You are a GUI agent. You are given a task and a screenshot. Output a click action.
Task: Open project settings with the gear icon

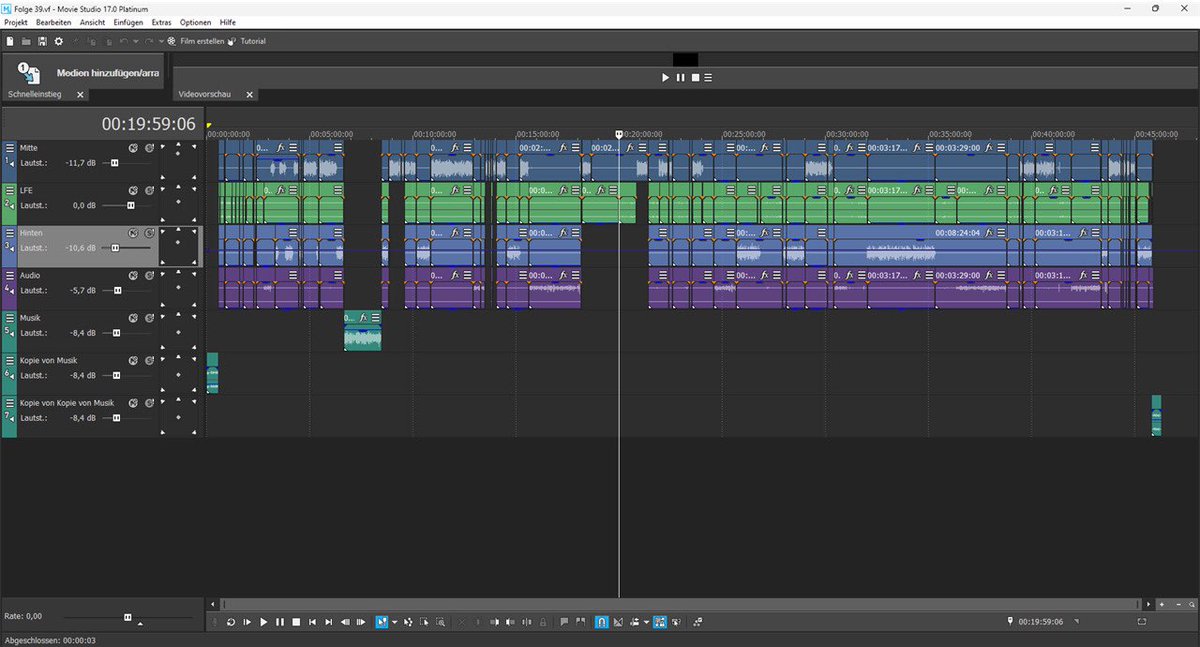point(59,41)
